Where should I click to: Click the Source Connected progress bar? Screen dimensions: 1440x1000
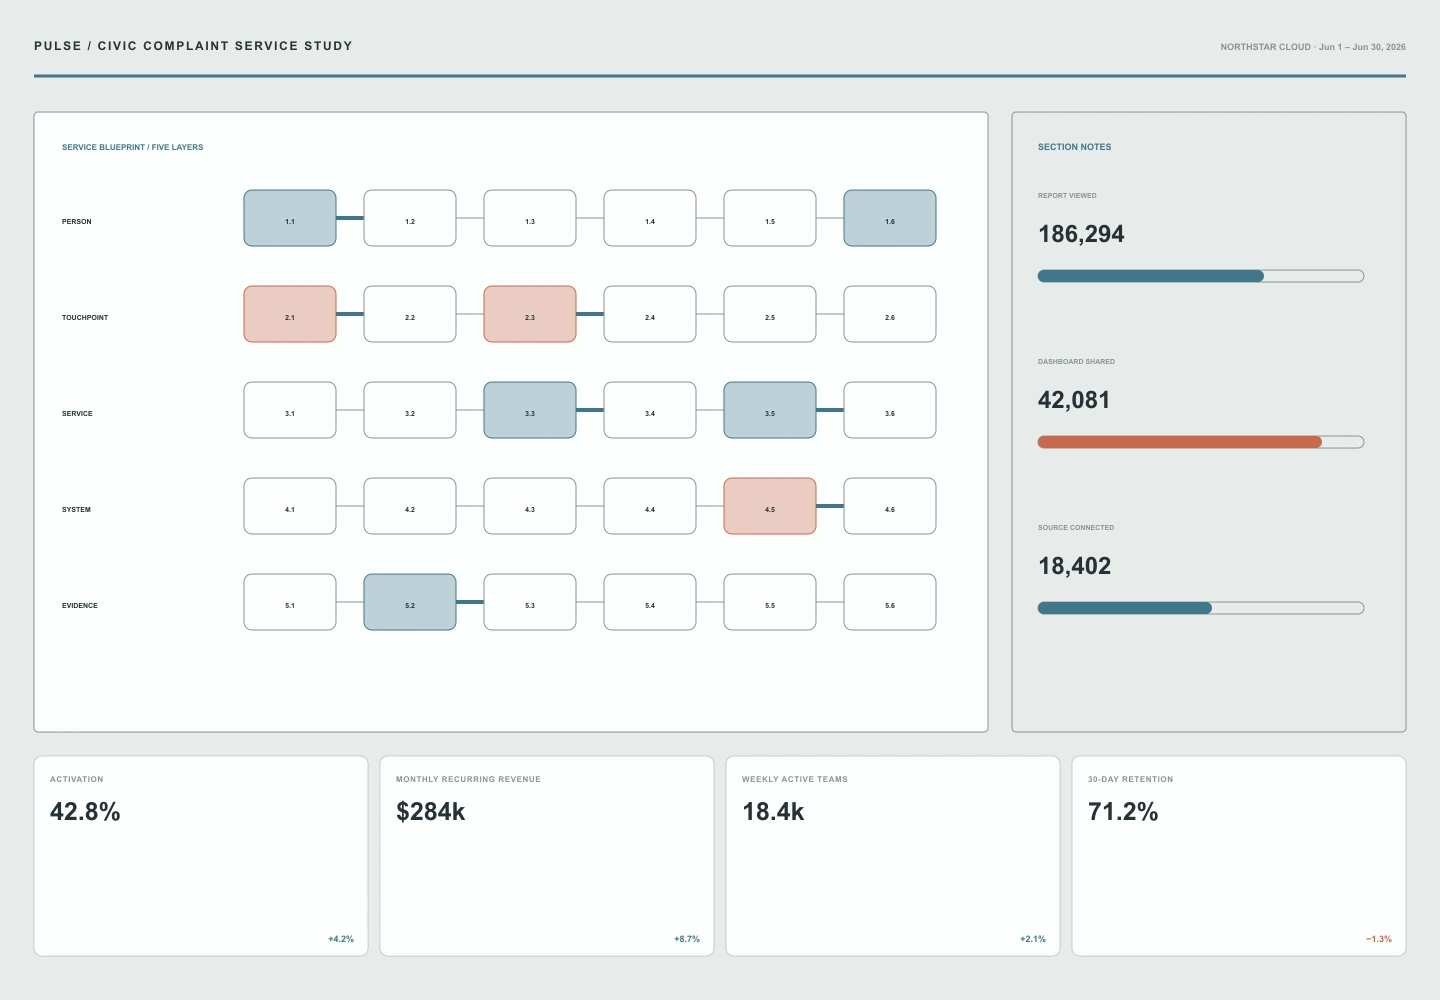[1201, 608]
